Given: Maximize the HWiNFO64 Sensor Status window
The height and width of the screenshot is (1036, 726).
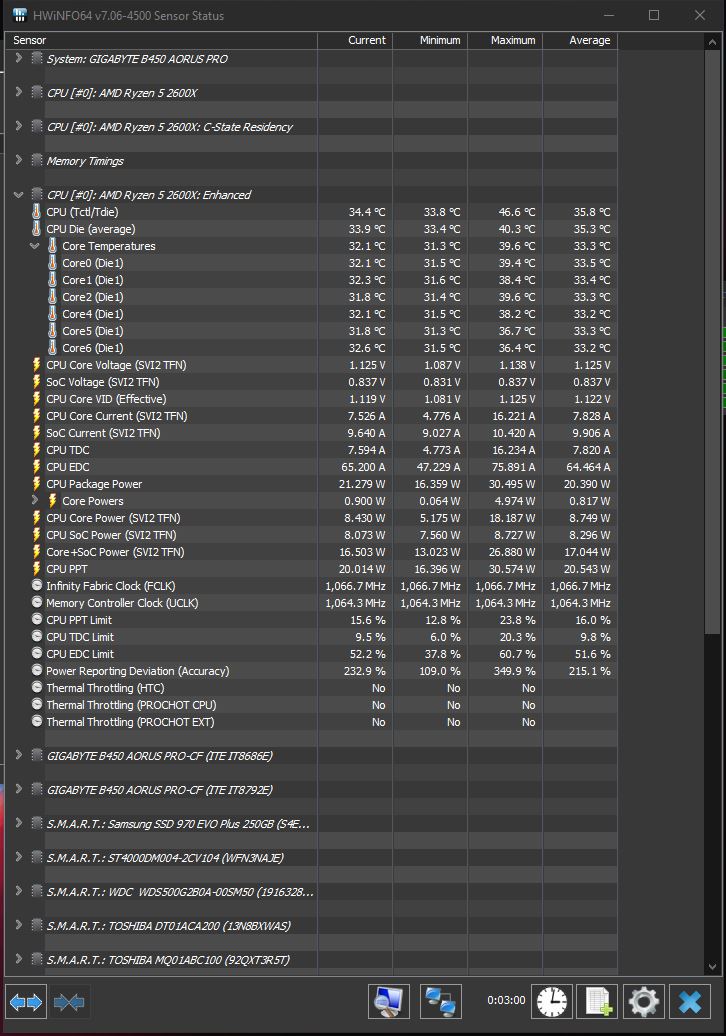Looking at the screenshot, I should pyautogui.click(x=653, y=15).
